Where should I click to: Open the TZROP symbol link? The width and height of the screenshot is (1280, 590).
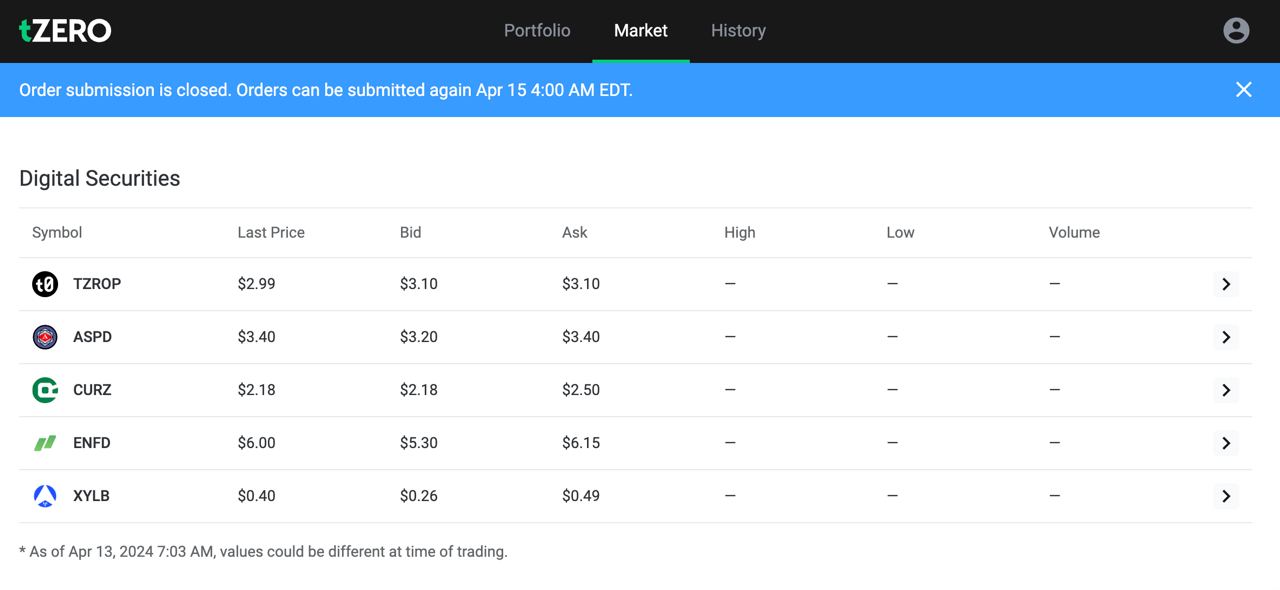coord(97,284)
